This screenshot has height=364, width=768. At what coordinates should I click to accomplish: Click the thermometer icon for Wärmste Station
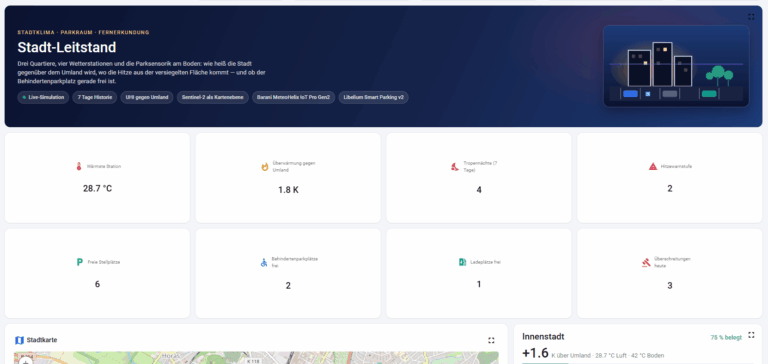click(79, 167)
